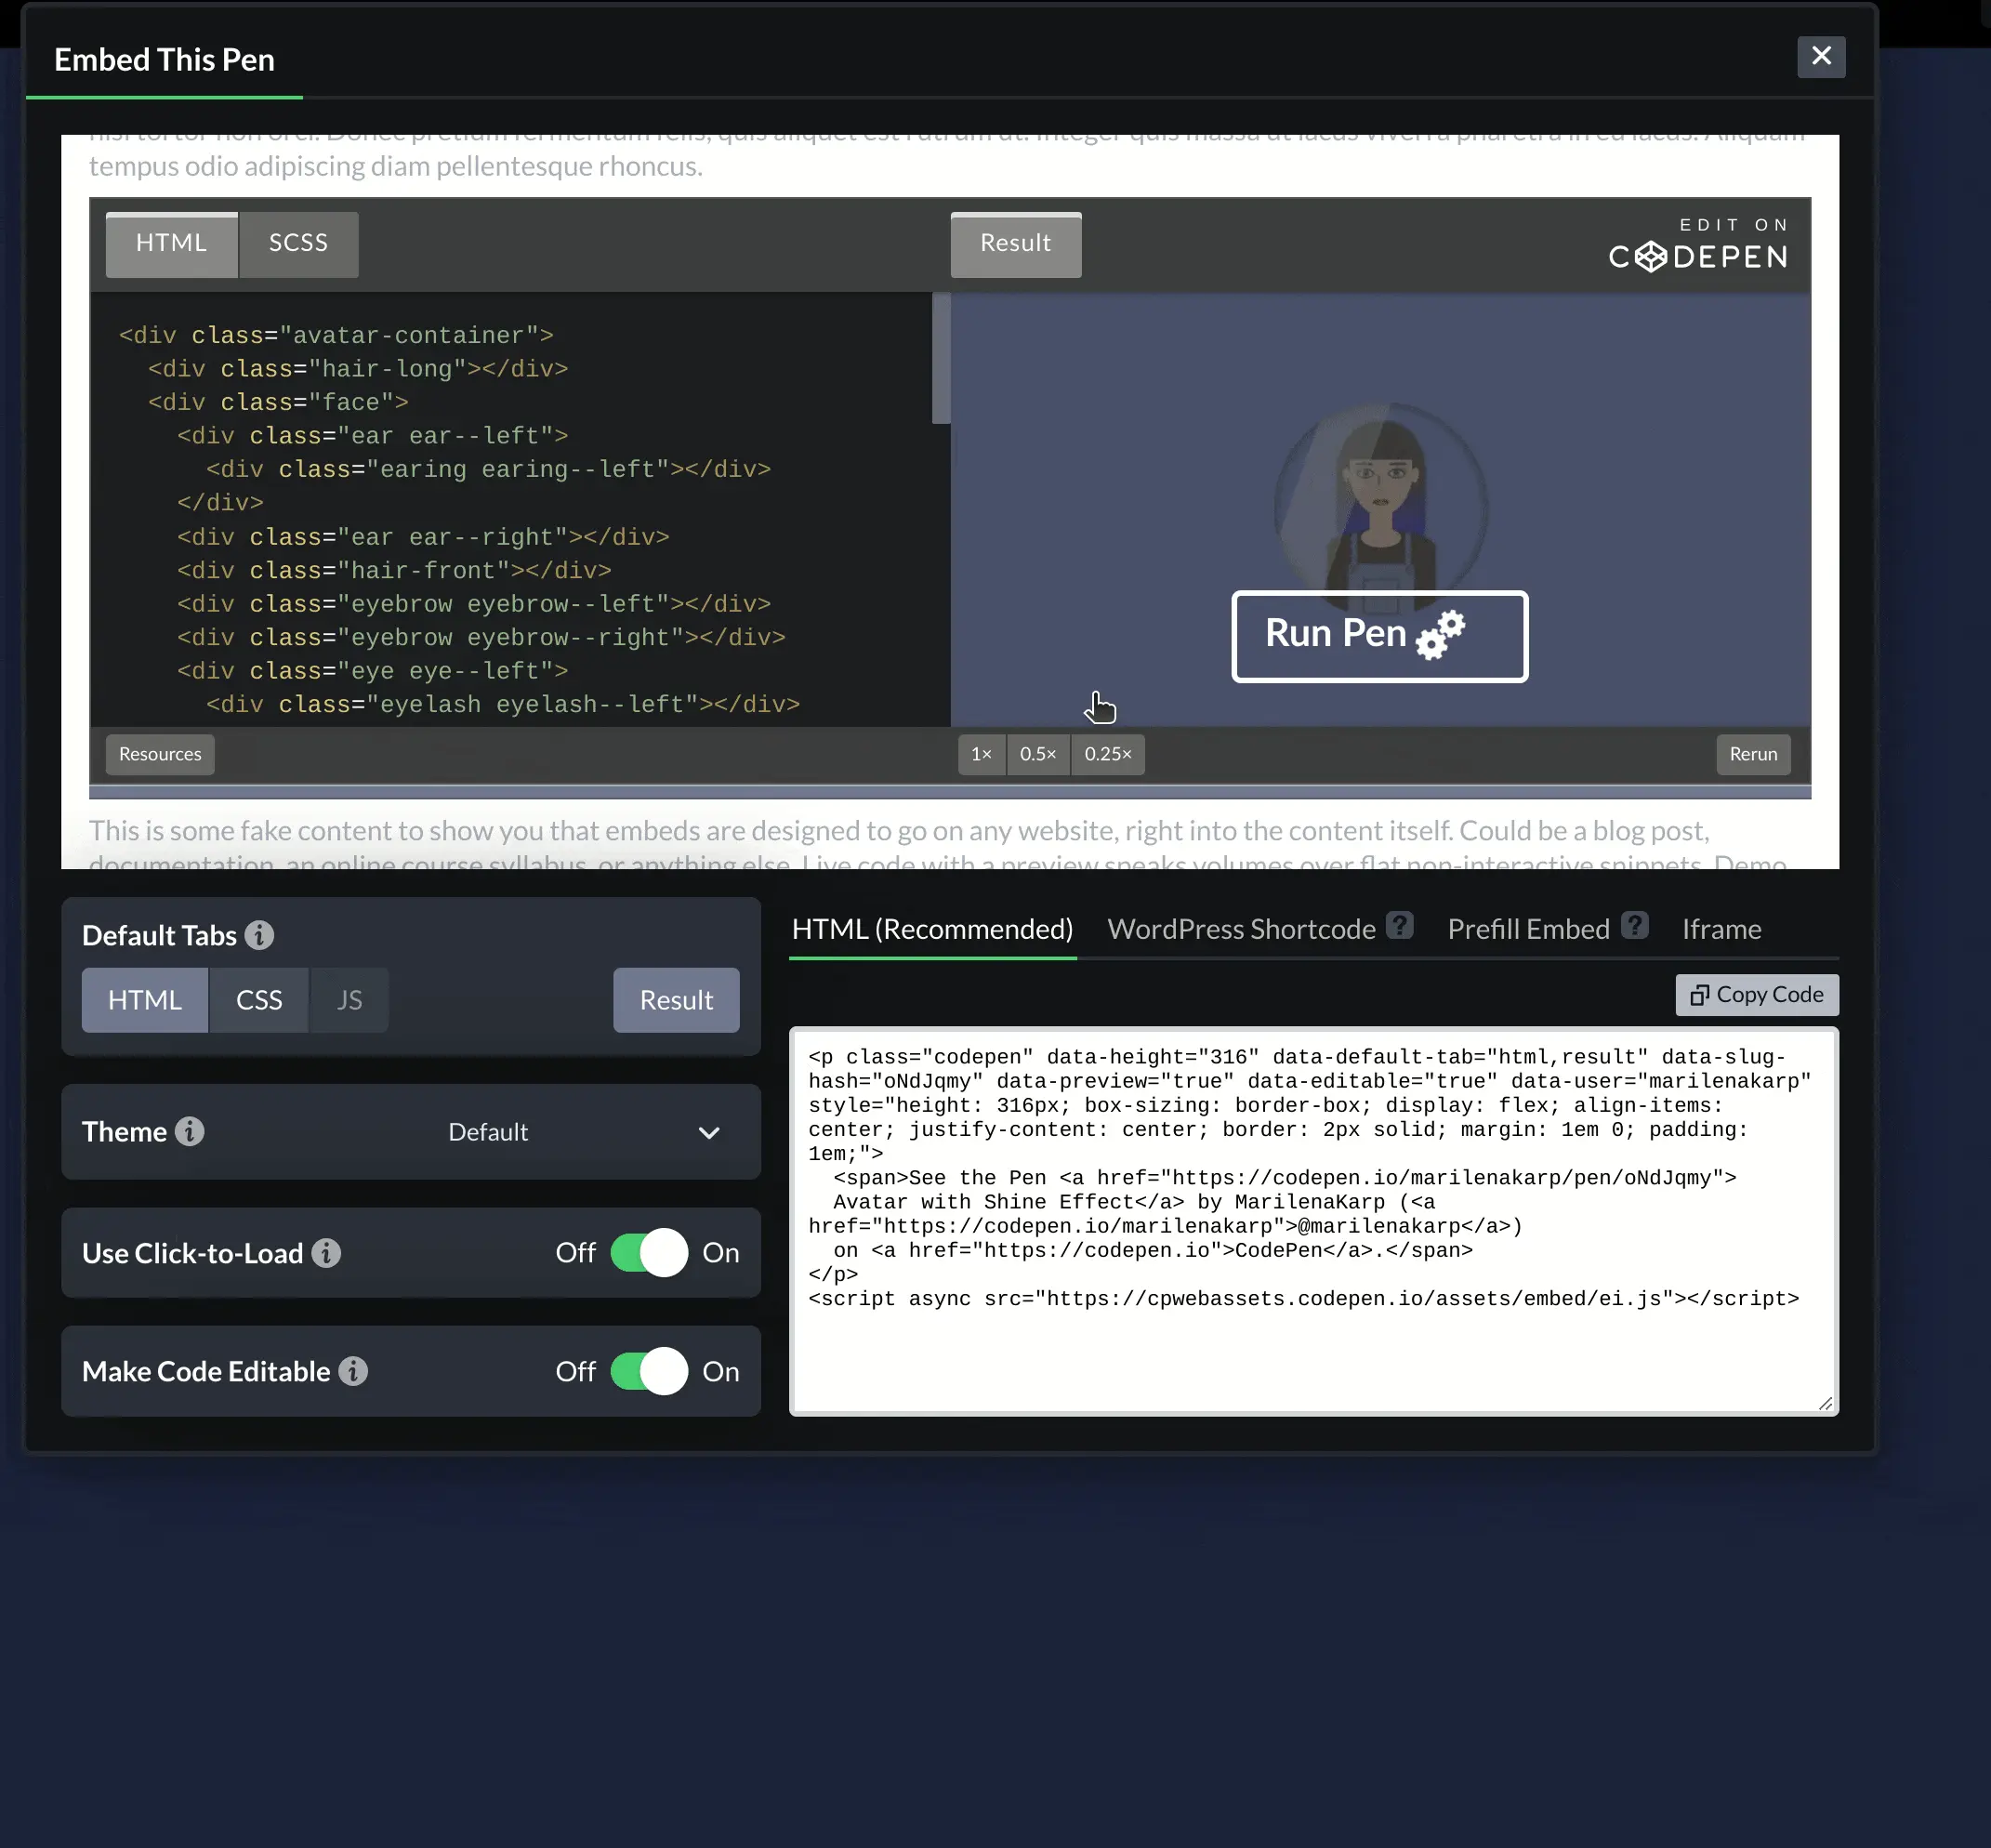Viewport: 1991px width, 1848px height.
Task: Select the HTML default tab option
Action: tap(144, 998)
